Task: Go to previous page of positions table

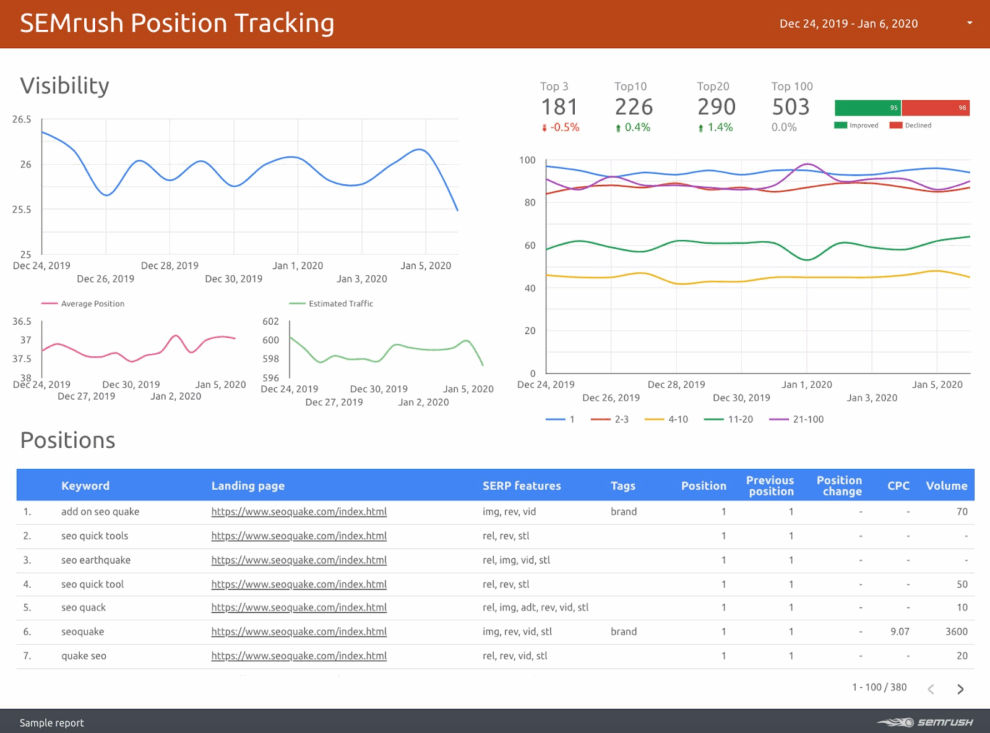Action: click(931, 689)
